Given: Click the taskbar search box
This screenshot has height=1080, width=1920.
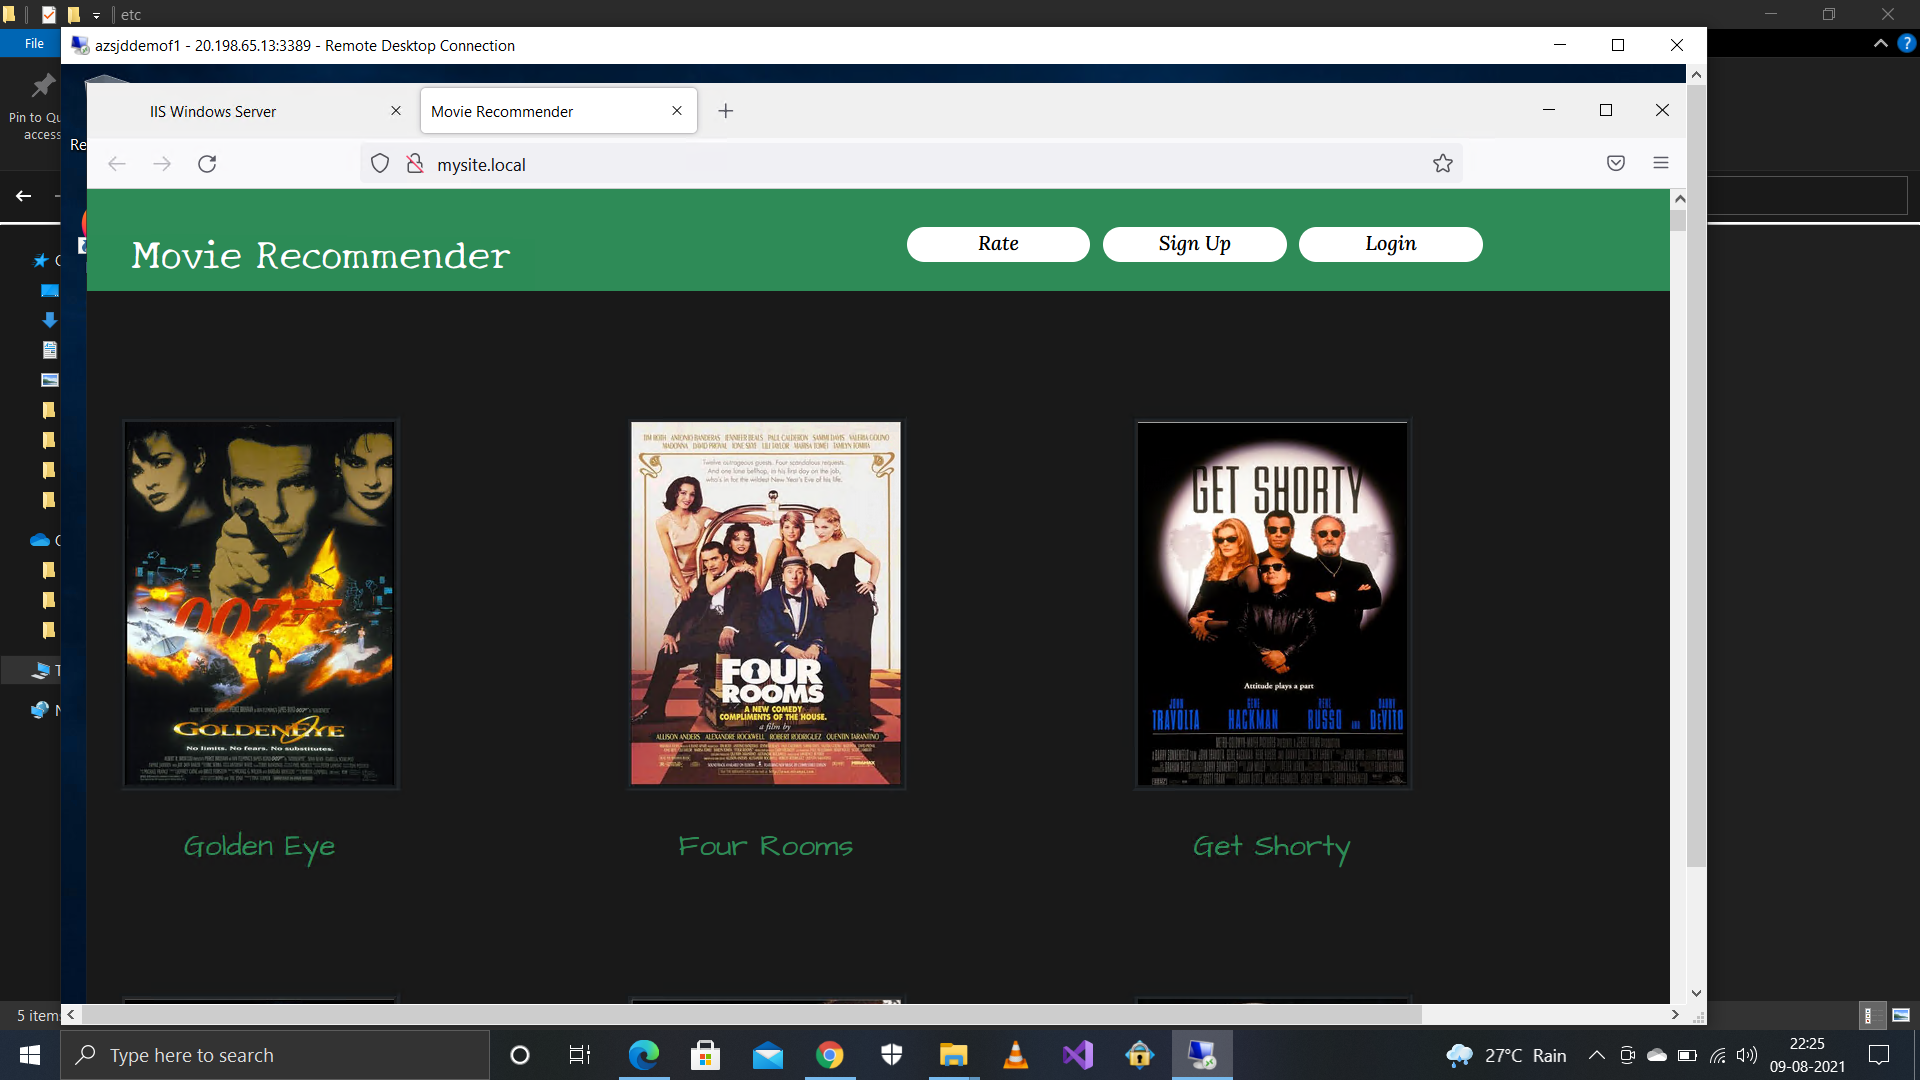Looking at the screenshot, I should (x=275, y=1055).
